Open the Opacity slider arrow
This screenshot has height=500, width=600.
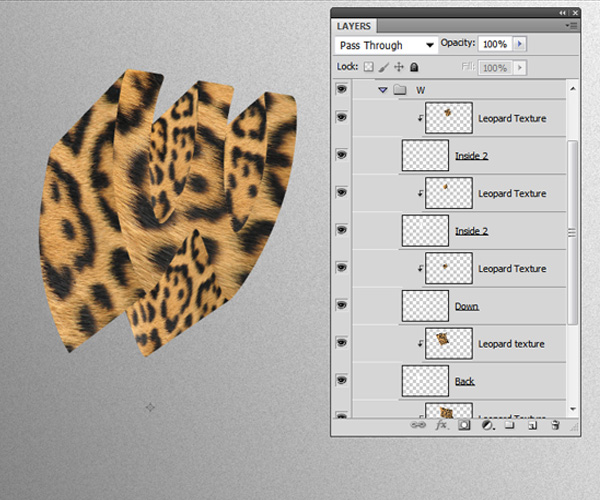520,44
